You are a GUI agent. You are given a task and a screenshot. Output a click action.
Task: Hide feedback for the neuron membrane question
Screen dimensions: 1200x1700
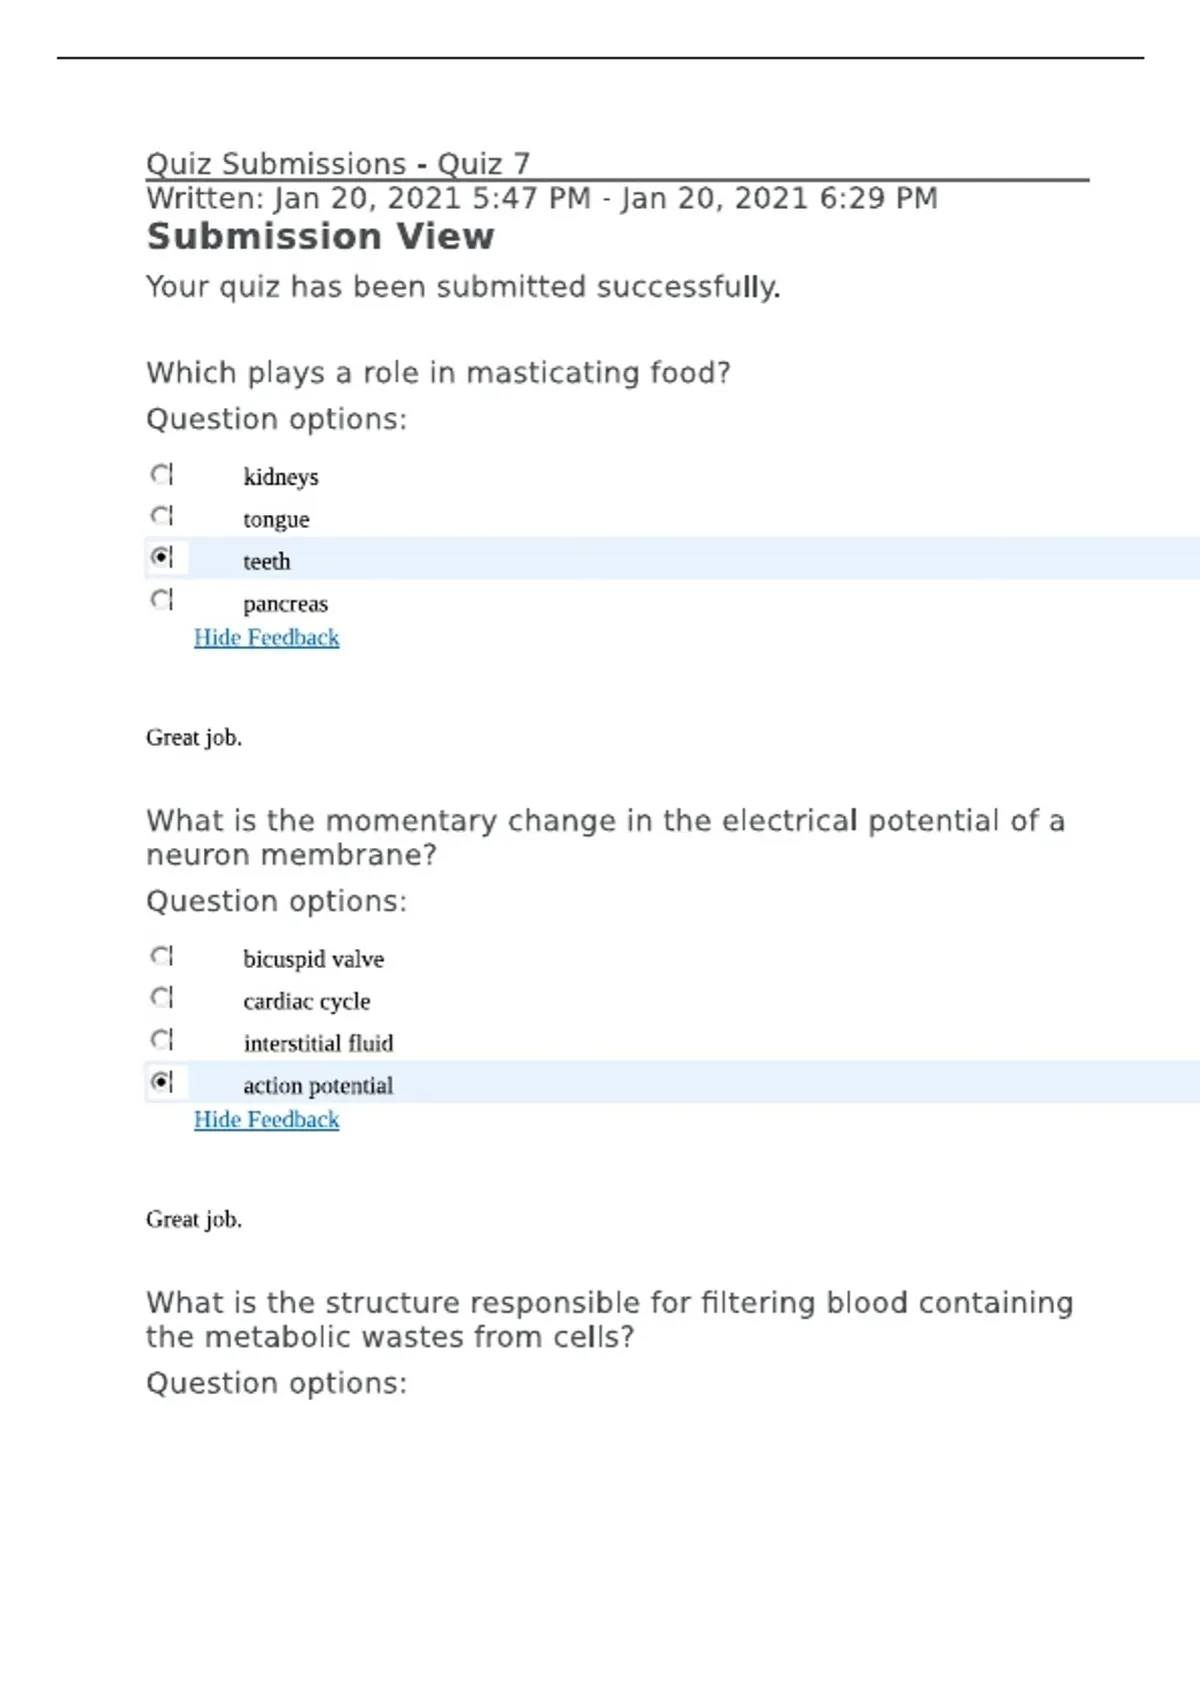coord(266,1120)
